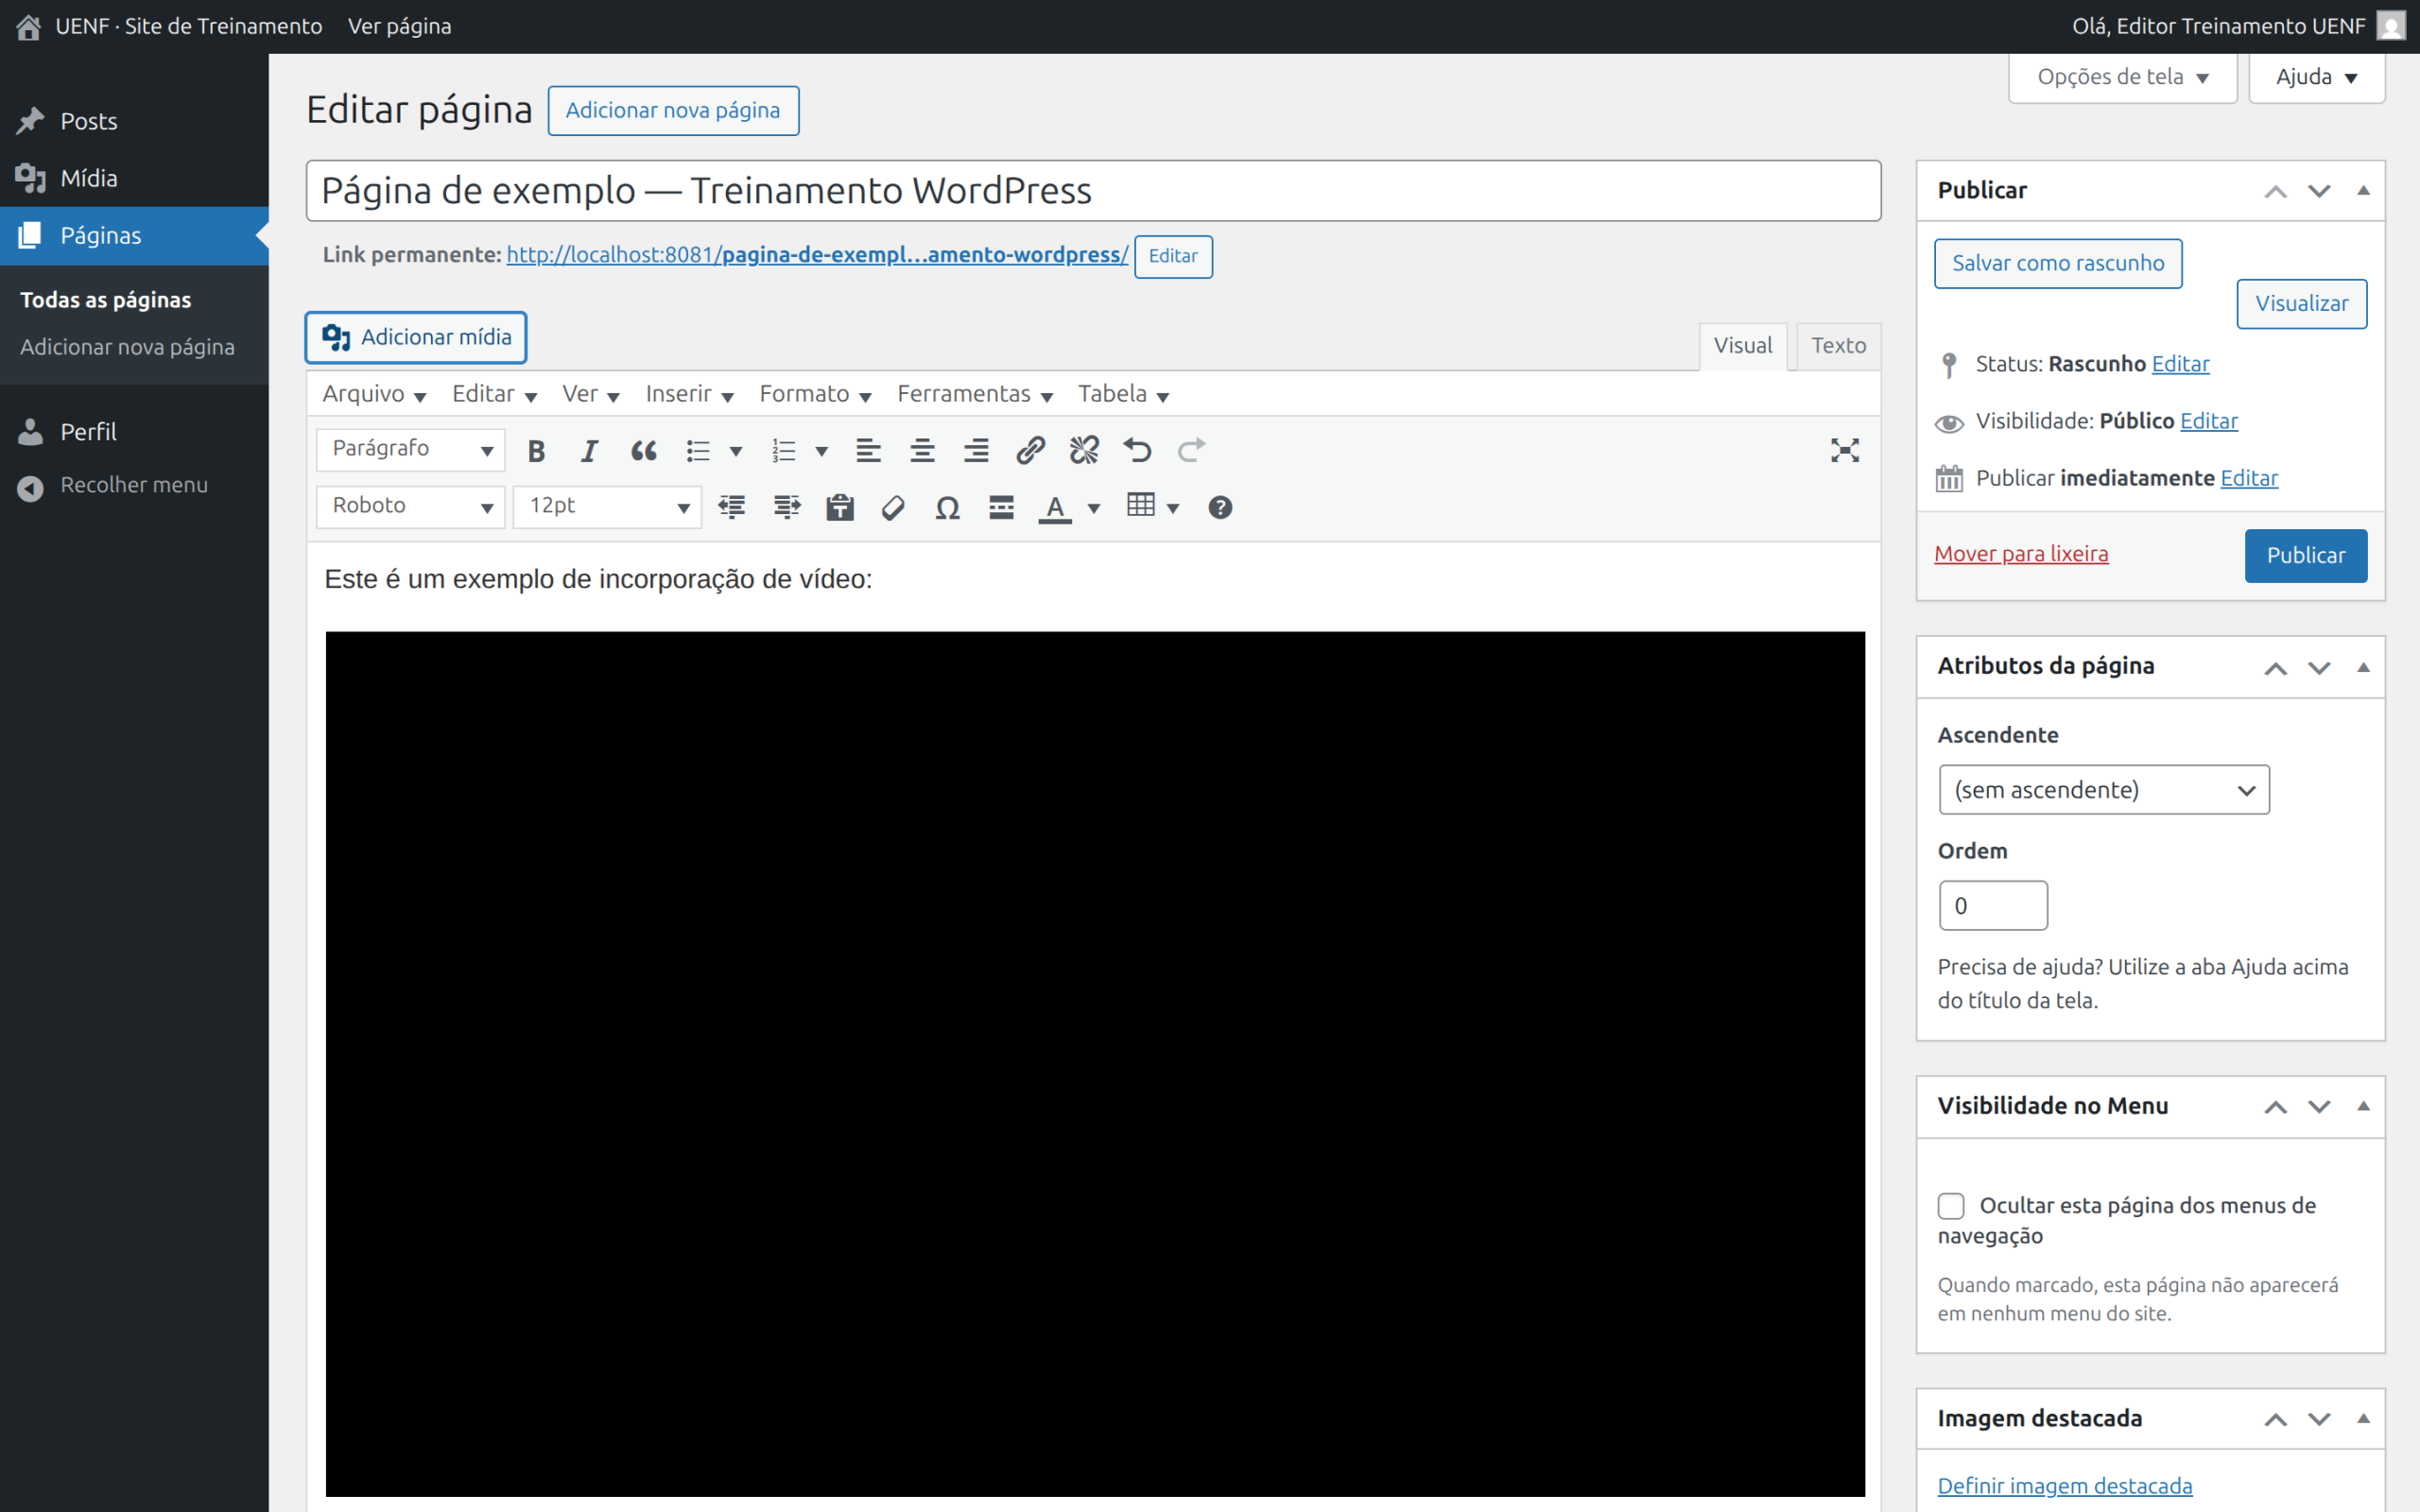Viewport: 2420px width, 1512px height.
Task: Increase paragraph indent
Action: point(786,508)
